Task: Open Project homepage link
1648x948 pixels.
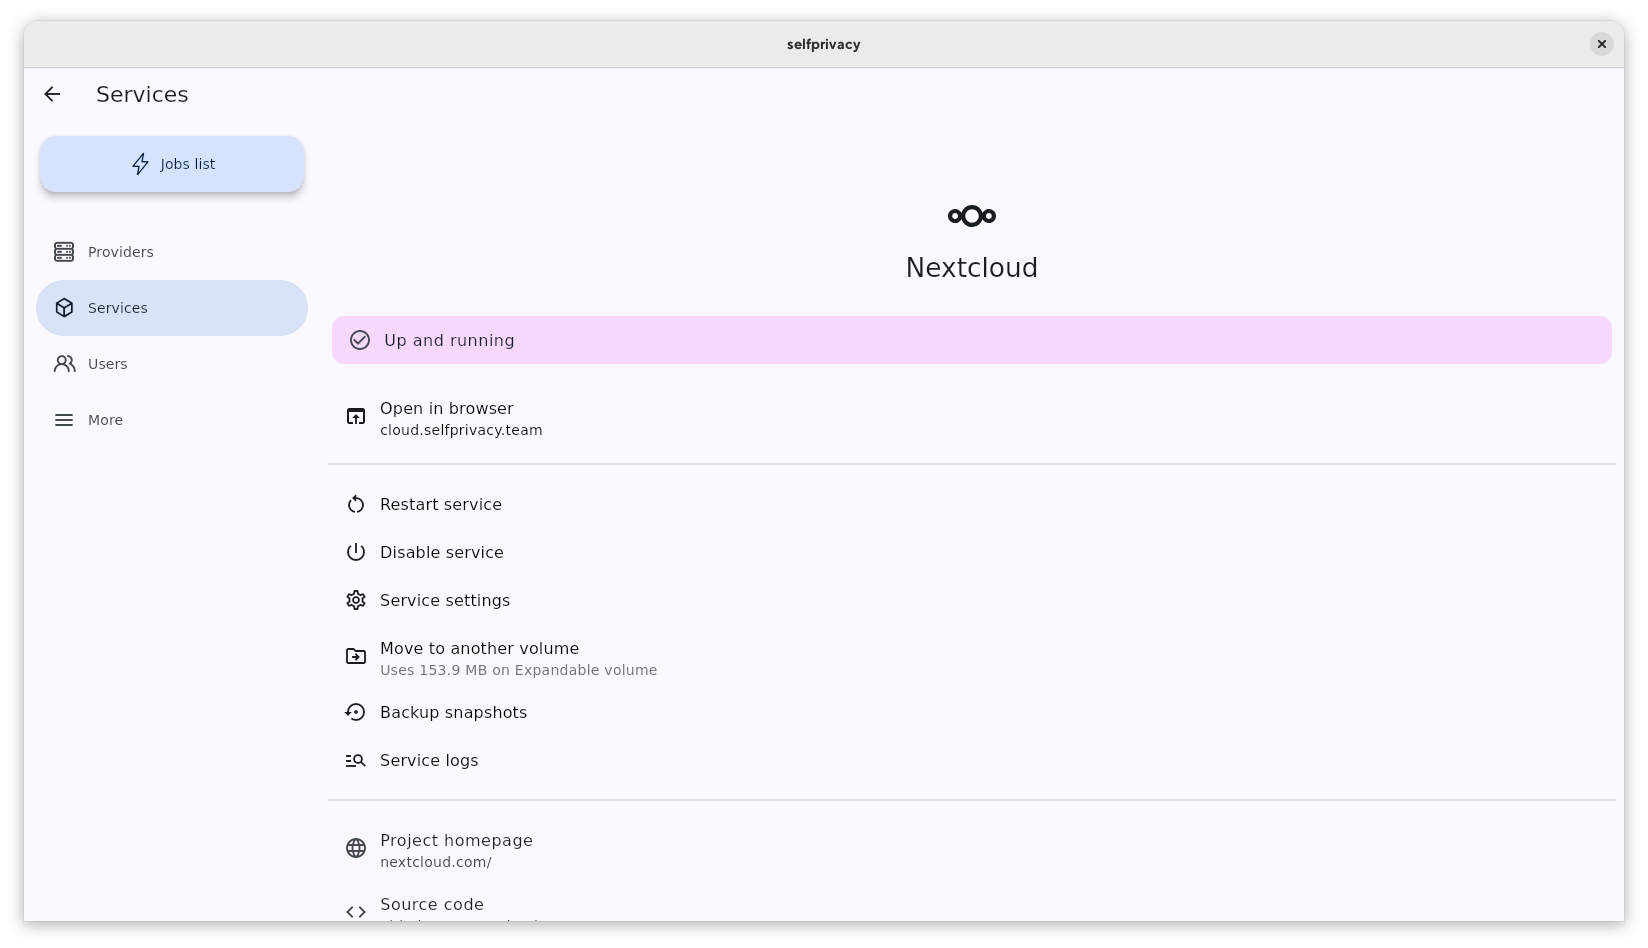Action: coord(972,850)
